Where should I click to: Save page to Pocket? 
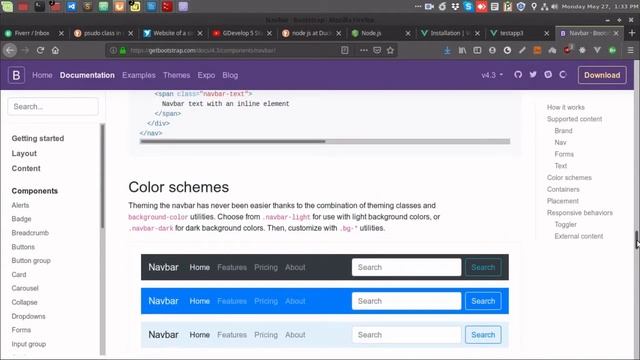click(377, 50)
